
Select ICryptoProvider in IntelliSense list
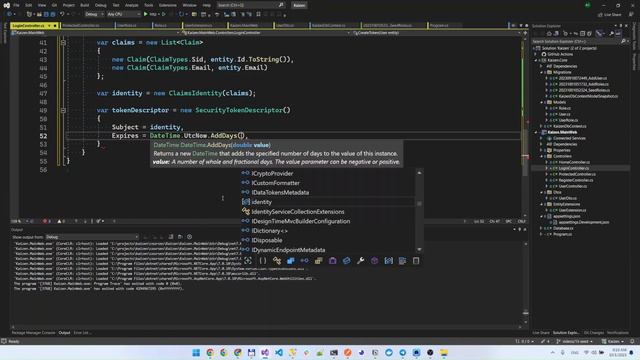tap(272, 173)
